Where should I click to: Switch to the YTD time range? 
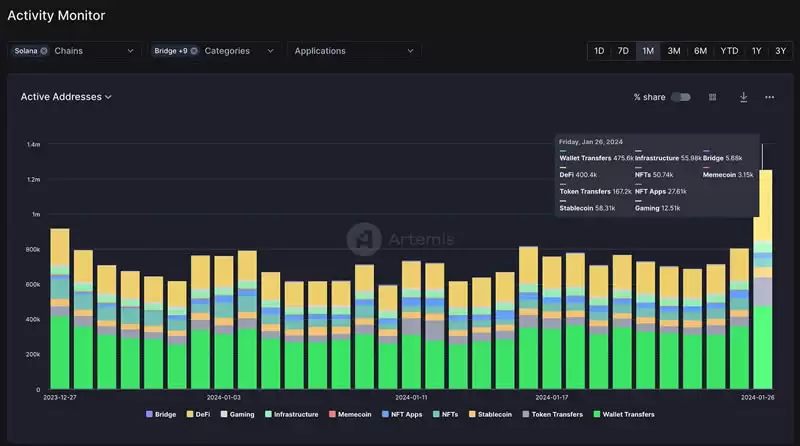coord(729,51)
